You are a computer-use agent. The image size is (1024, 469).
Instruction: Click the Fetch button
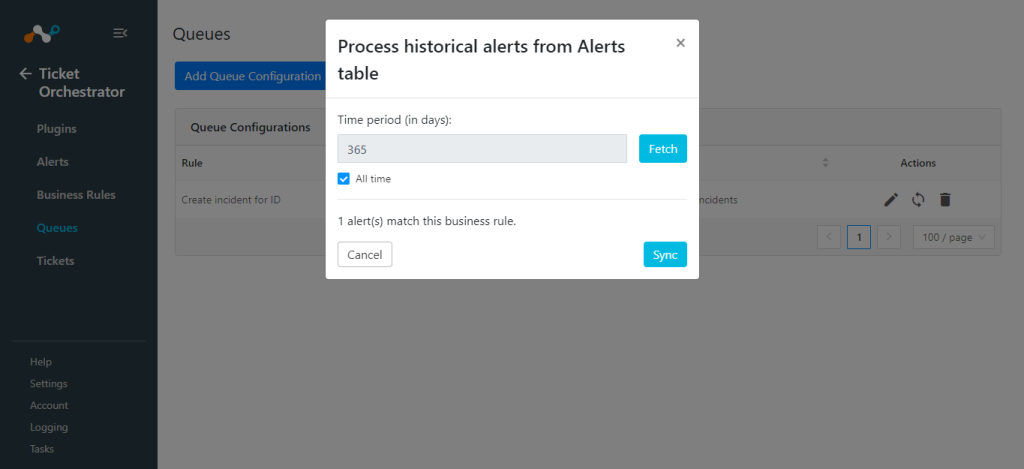pos(663,149)
